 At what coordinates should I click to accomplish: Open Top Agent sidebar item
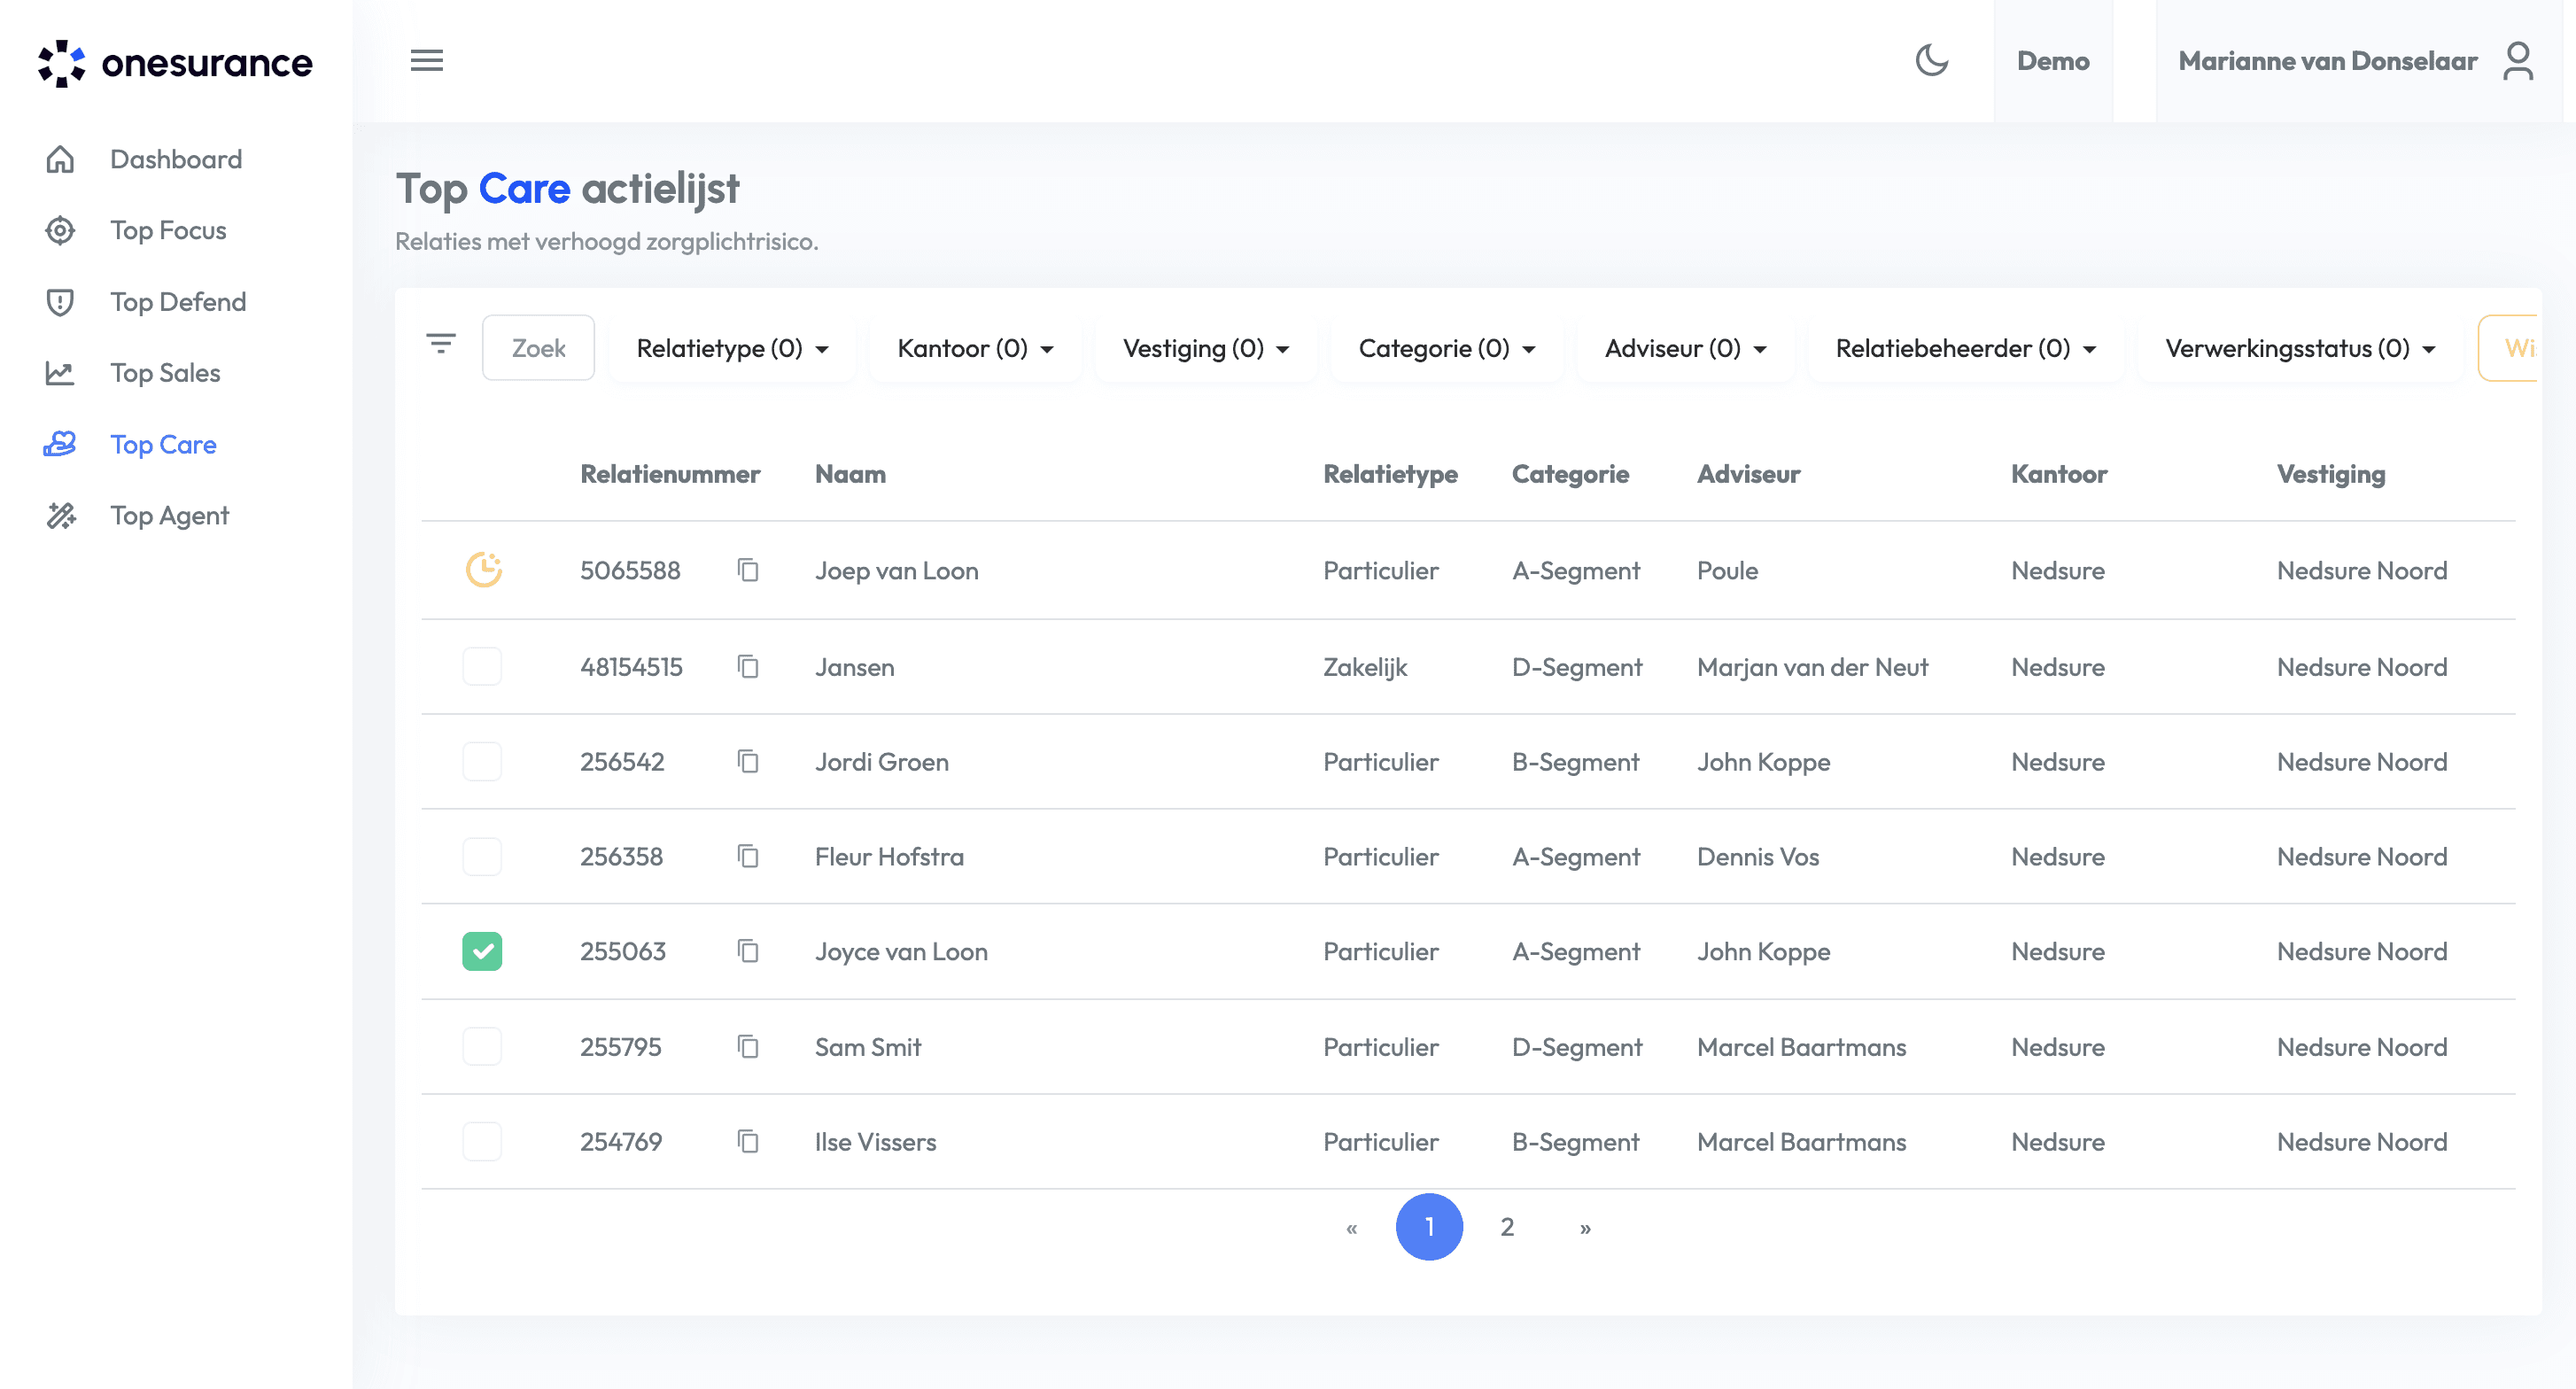[x=169, y=515]
